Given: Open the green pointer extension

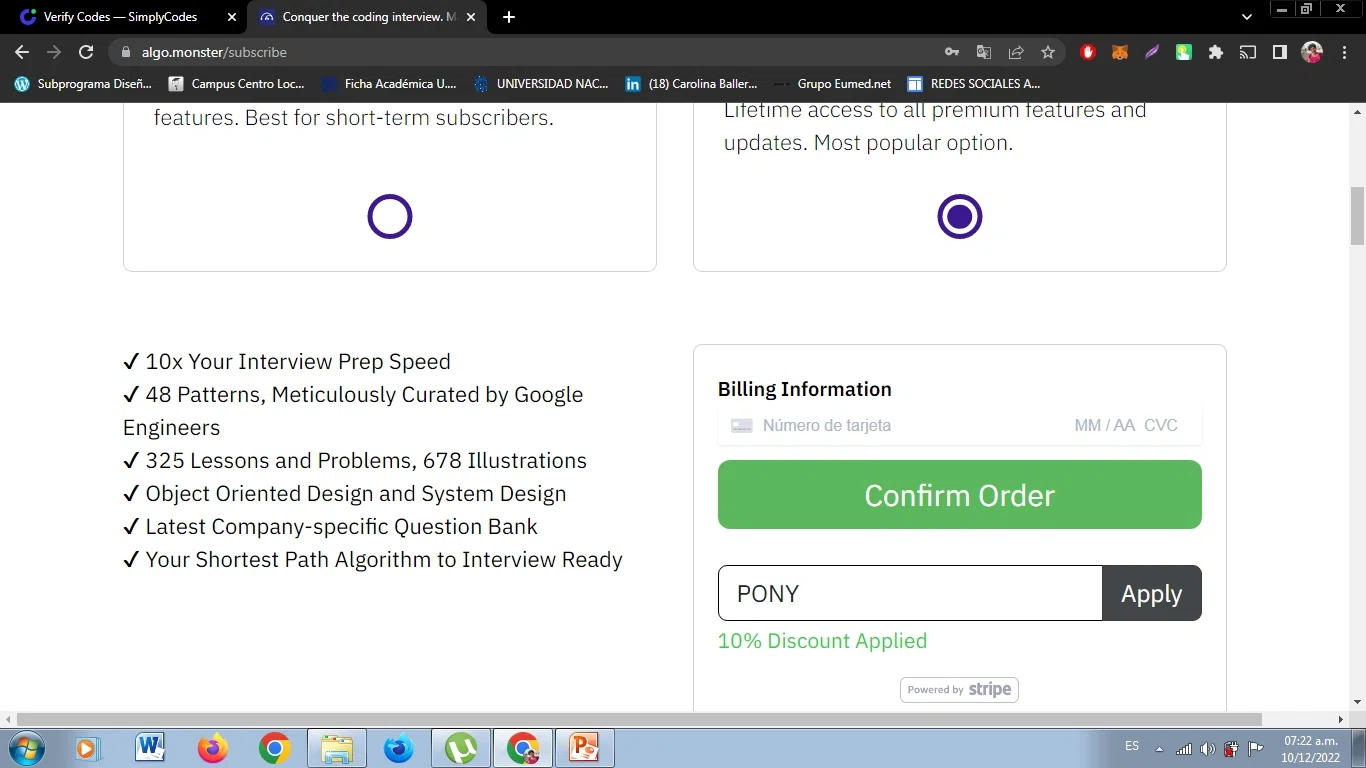Looking at the screenshot, I should click(1184, 52).
